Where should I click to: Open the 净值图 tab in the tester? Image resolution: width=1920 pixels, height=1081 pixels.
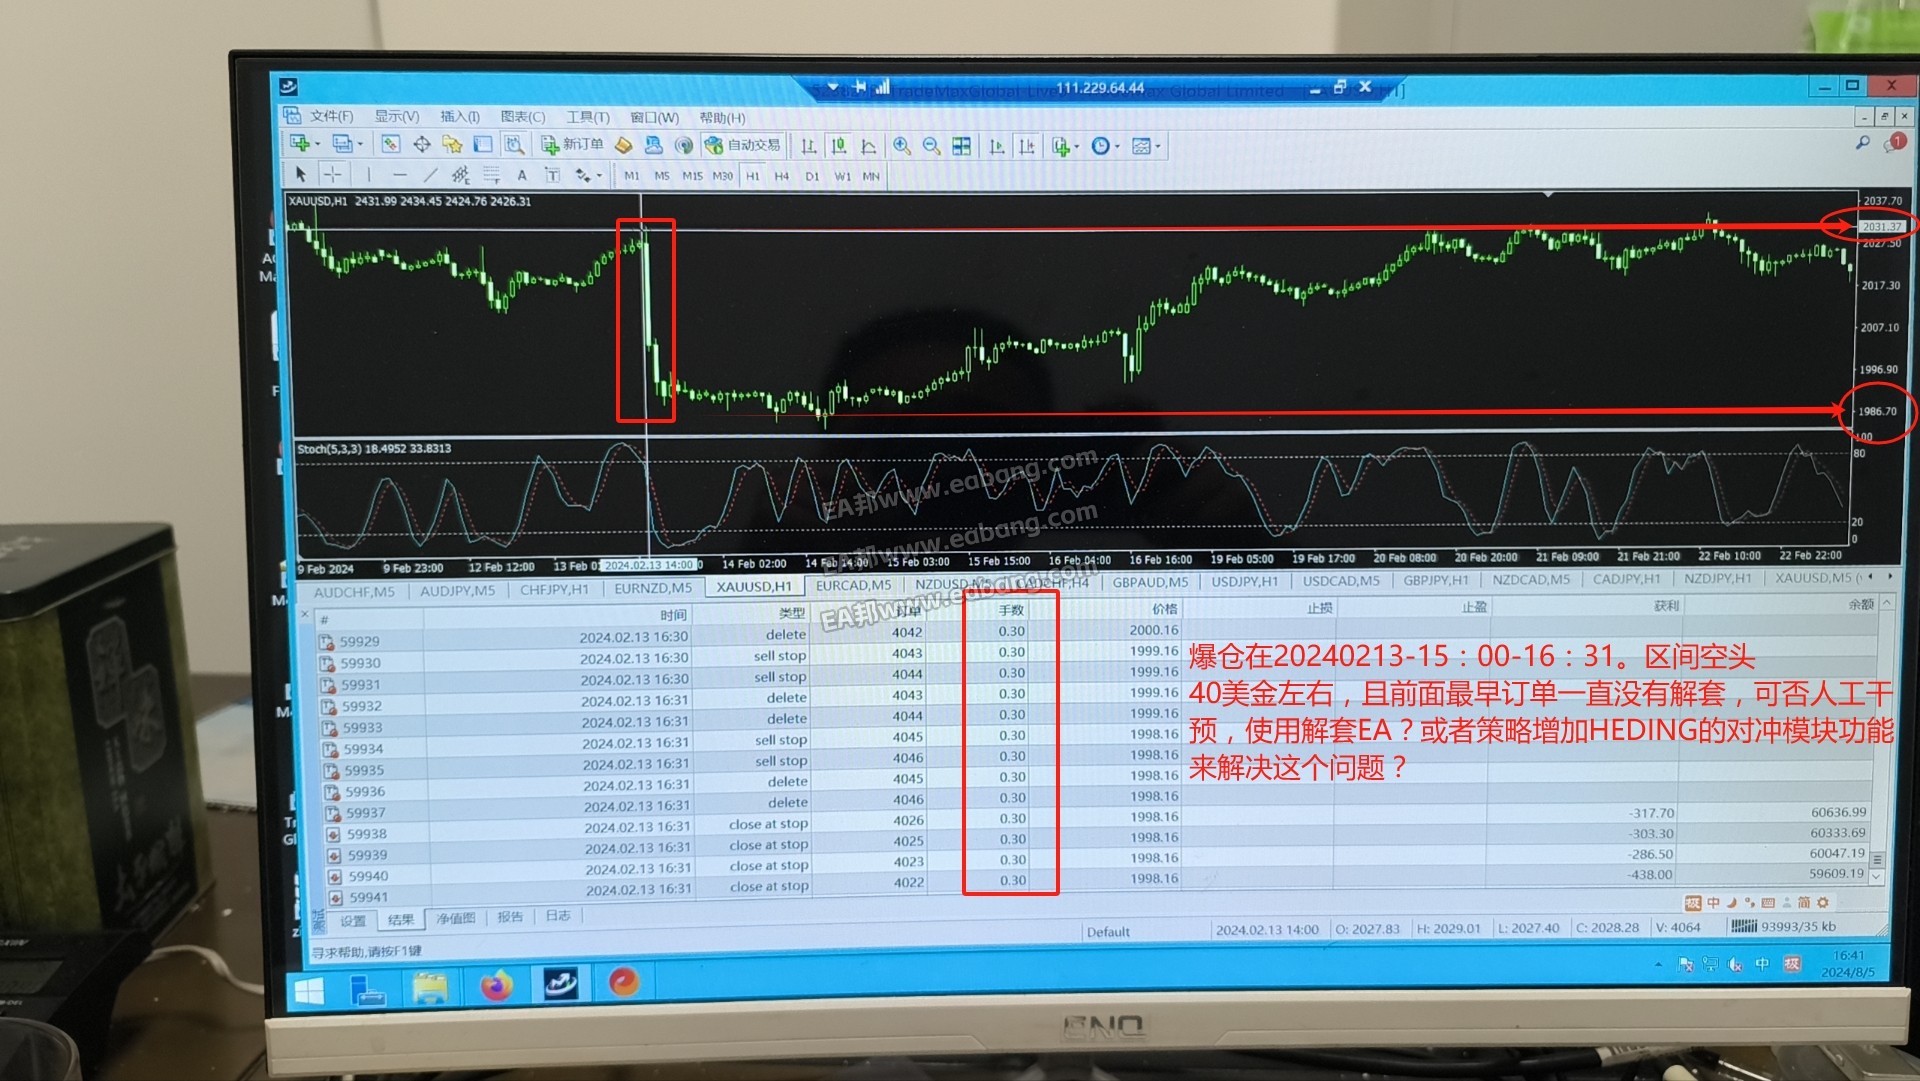[x=456, y=918]
